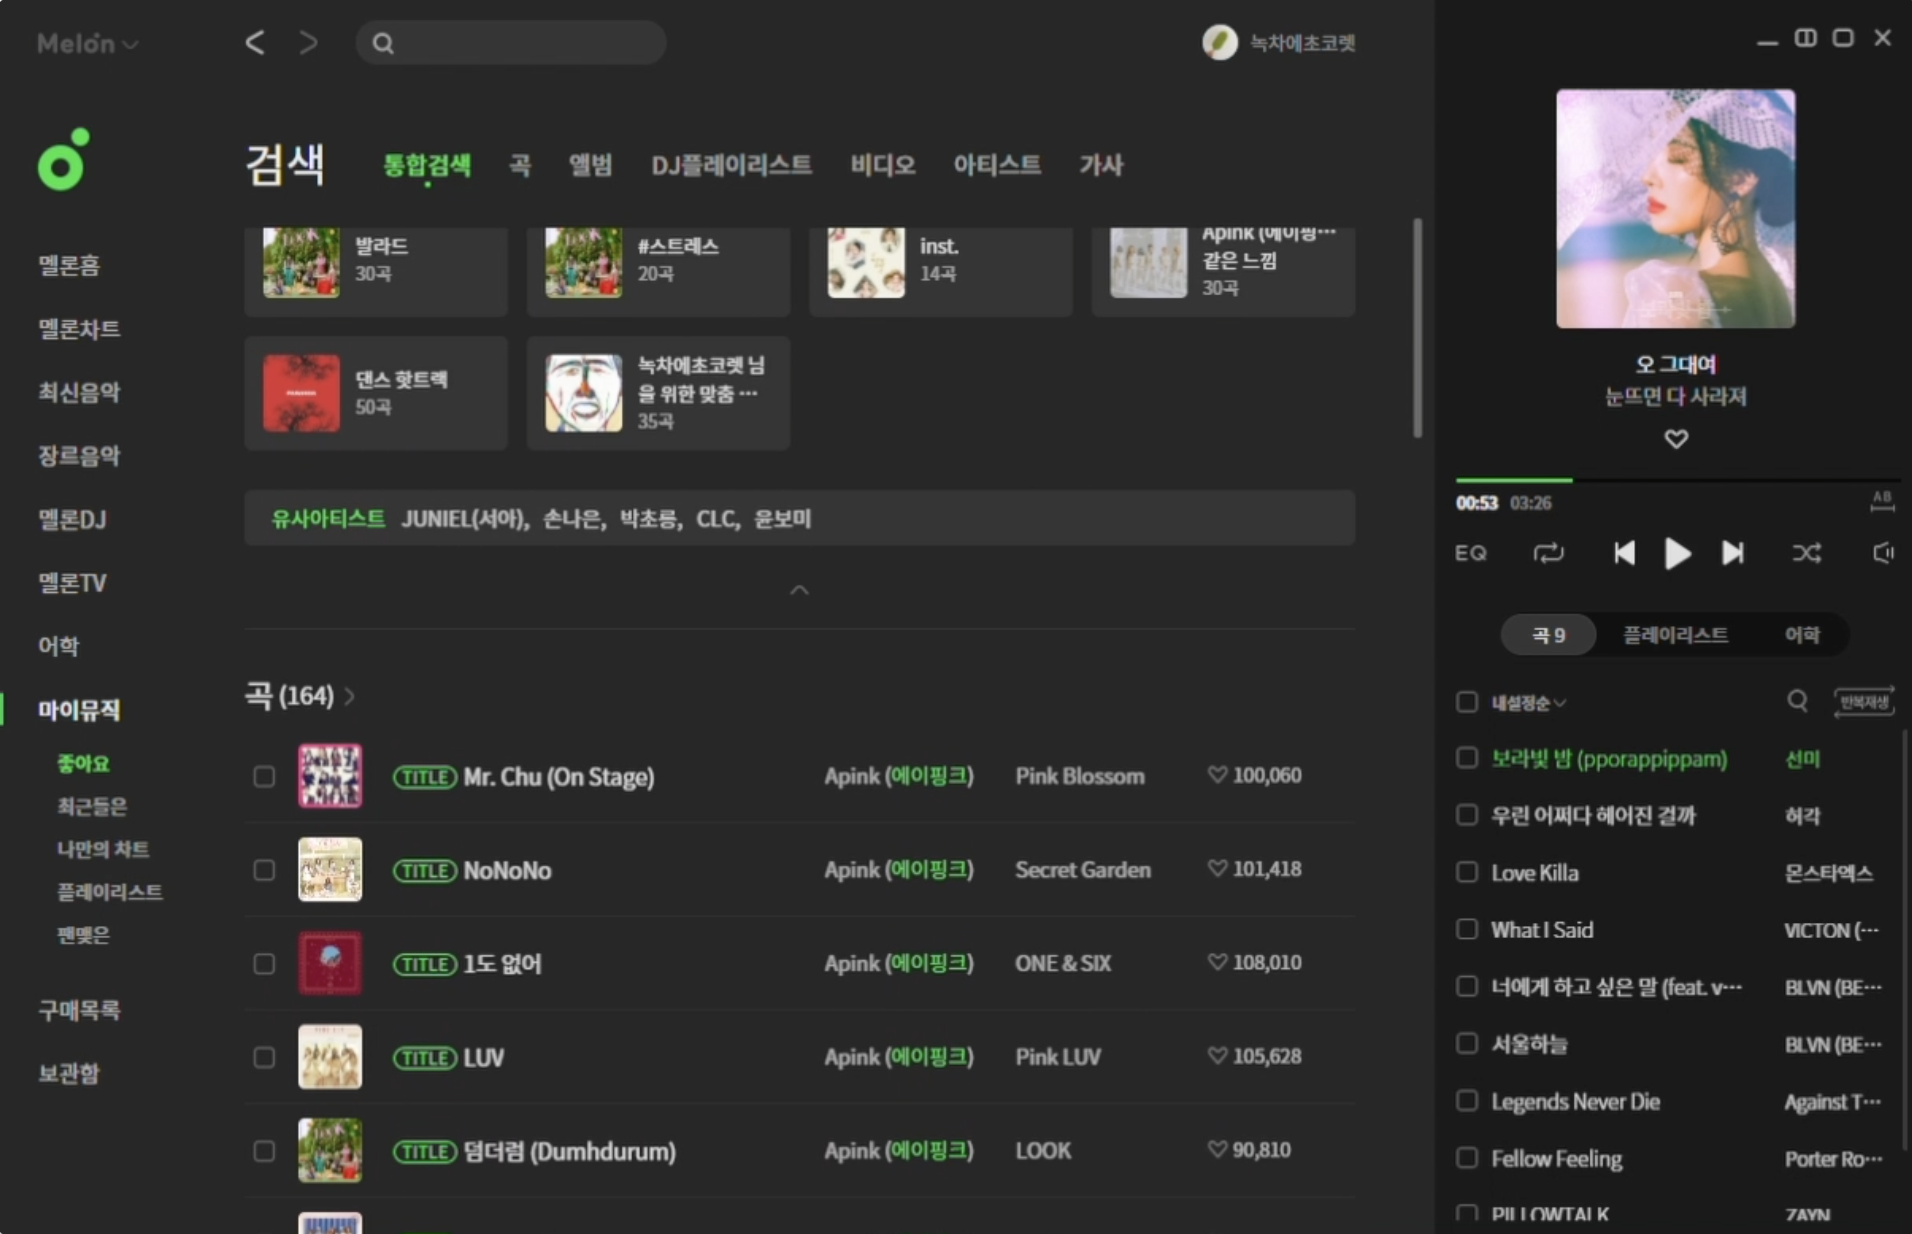Screen dimensions: 1912x1234
Task: Open the 발라드 30곡 playlist card
Action: coord(376,270)
